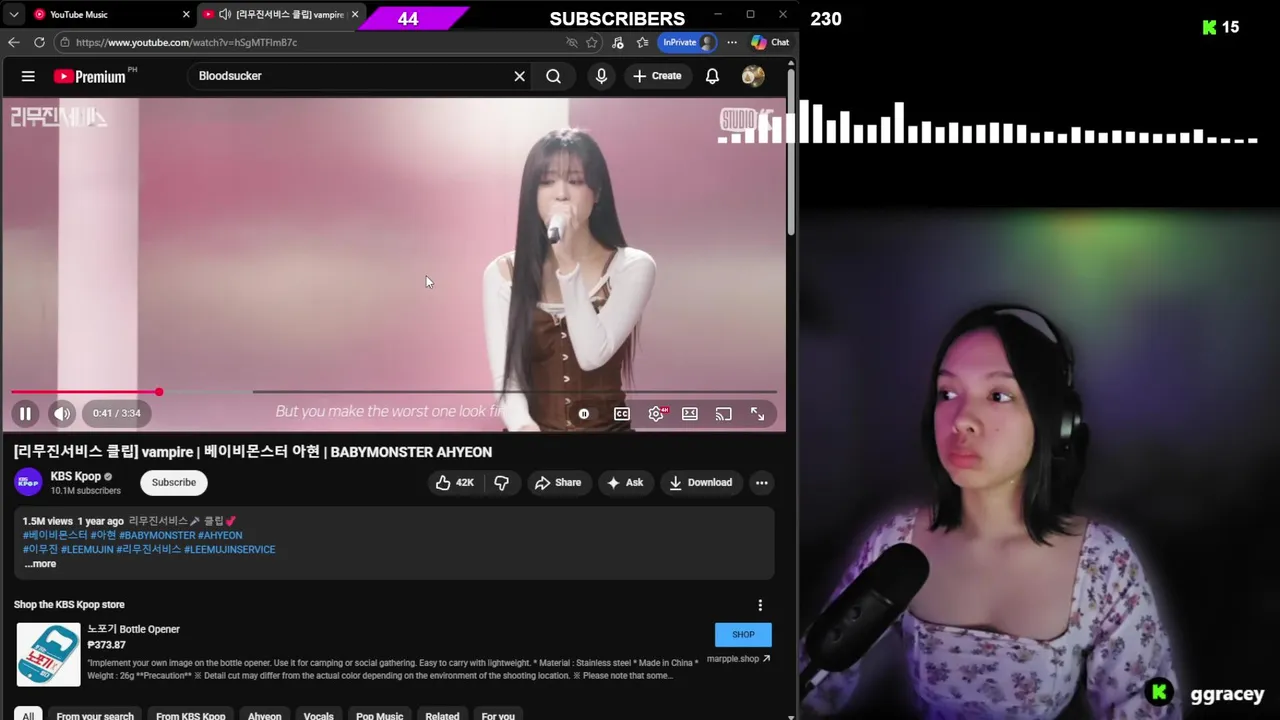Pause the video
The width and height of the screenshot is (1280, 720).
point(25,413)
